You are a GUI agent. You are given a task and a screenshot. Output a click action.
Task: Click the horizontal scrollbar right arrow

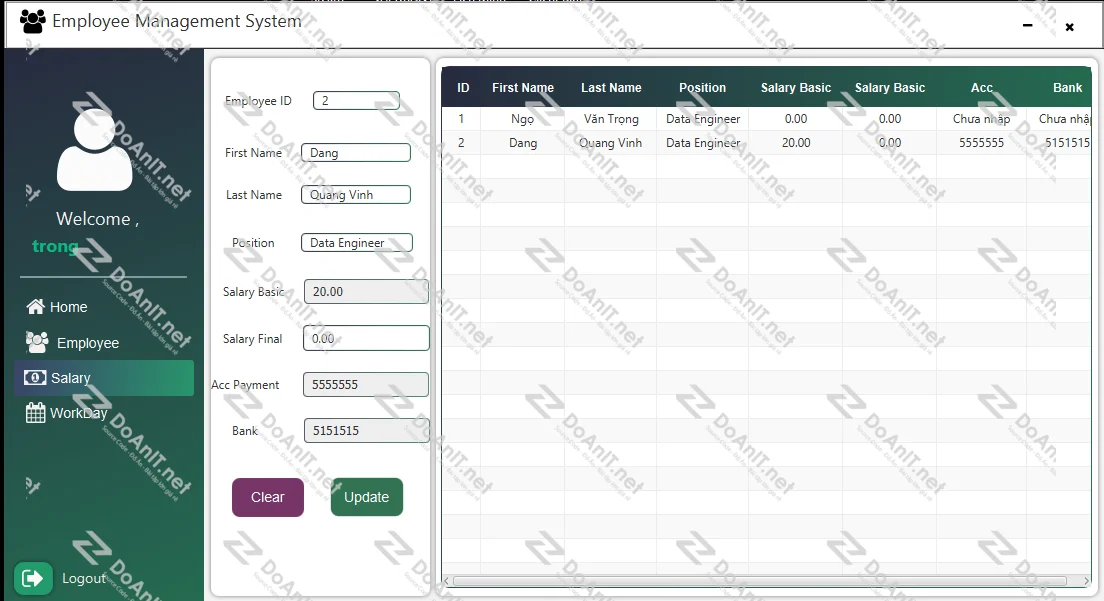tap(1086, 581)
